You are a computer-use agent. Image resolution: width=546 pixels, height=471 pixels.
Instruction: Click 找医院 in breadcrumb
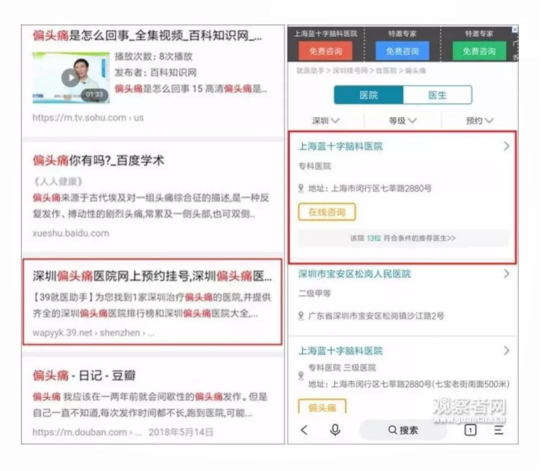[x=386, y=71]
